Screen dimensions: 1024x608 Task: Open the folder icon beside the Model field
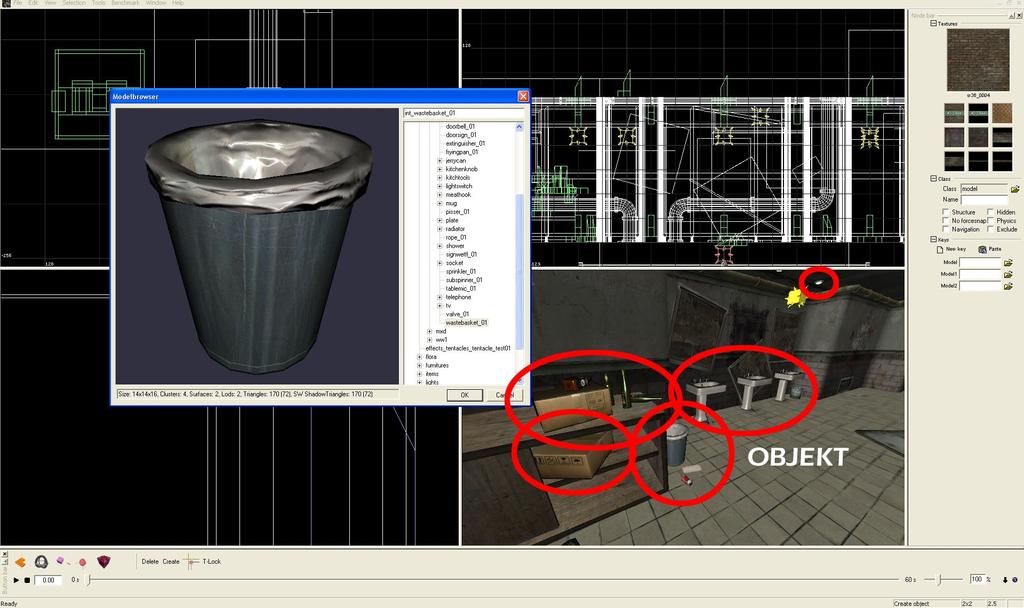(1008, 263)
